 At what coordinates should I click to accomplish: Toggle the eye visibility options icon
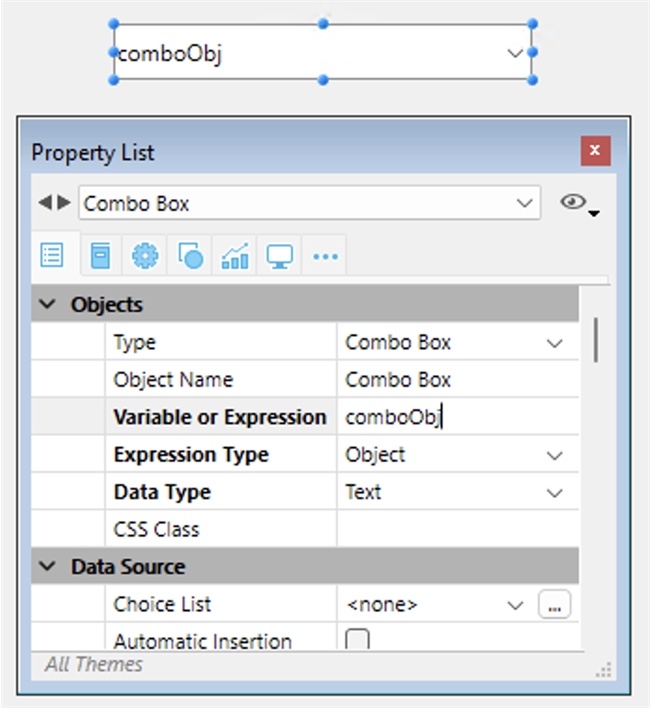[x=575, y=203]
